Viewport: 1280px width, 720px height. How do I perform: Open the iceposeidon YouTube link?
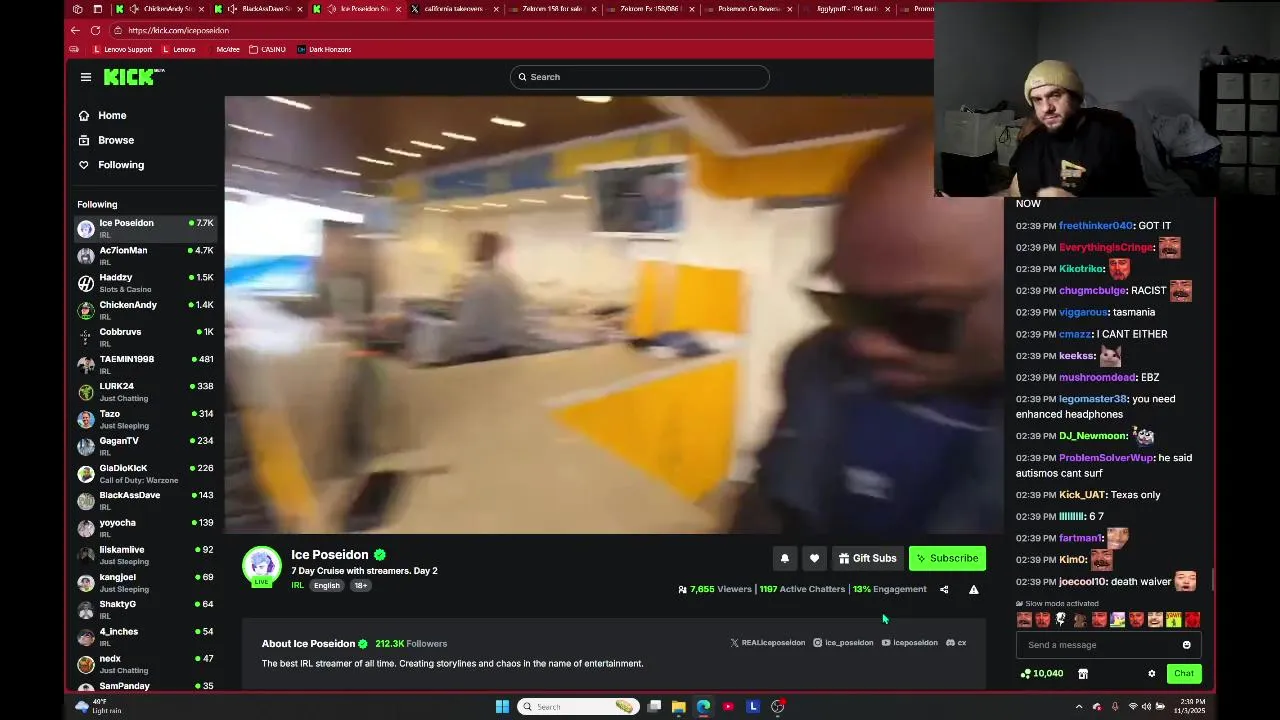(910, 643)
